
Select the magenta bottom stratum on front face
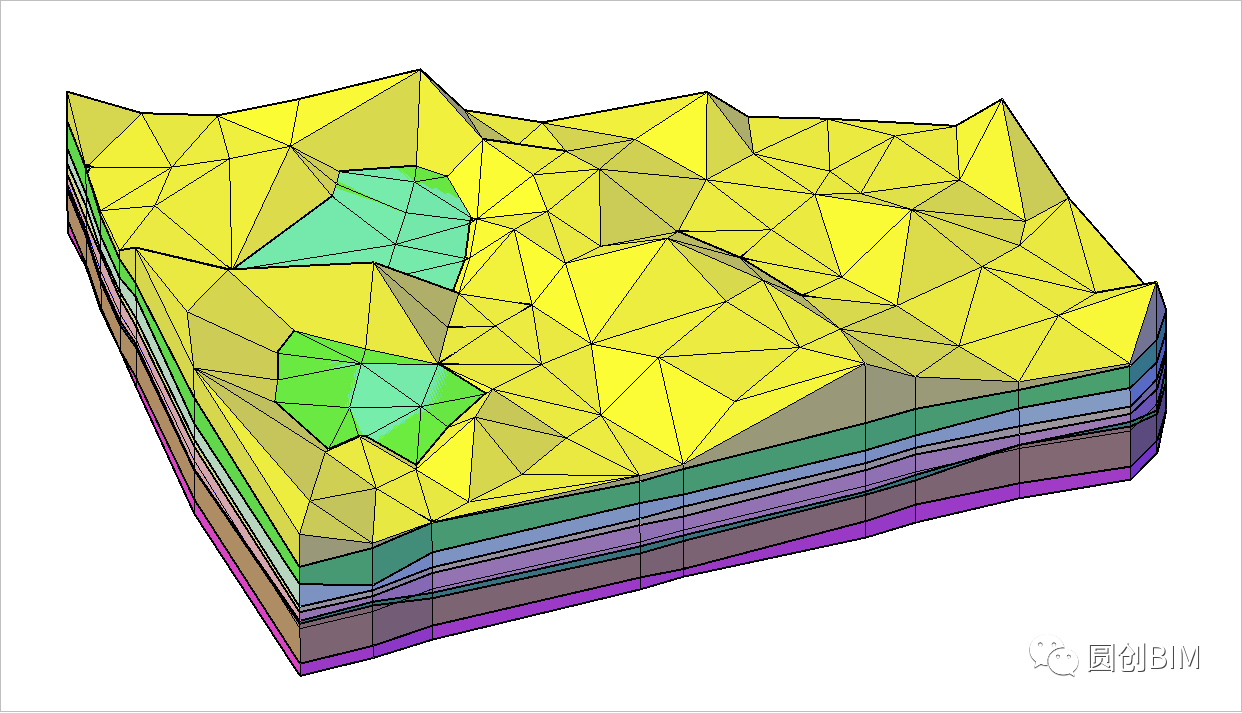pos(715,573)
